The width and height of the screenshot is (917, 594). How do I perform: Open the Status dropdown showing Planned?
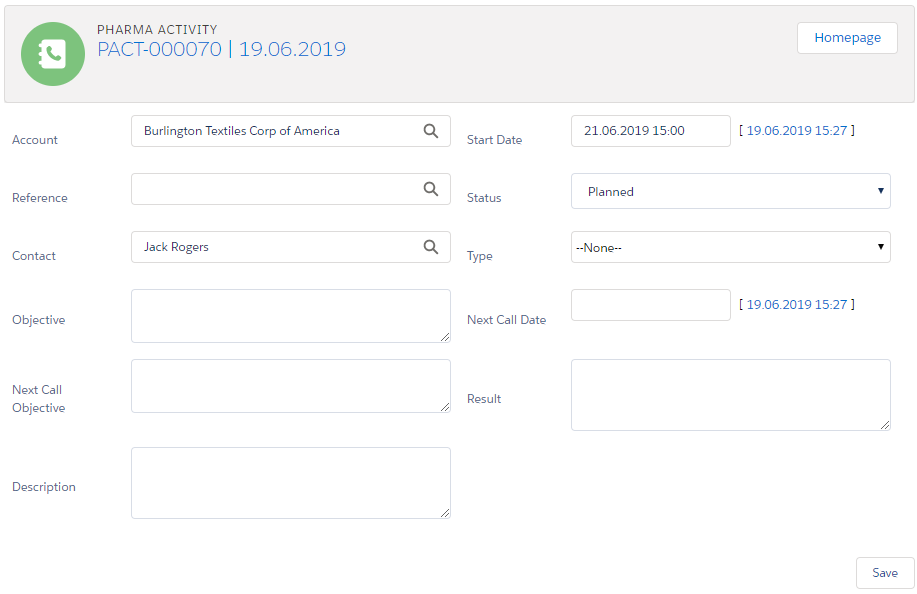[730, 192]
